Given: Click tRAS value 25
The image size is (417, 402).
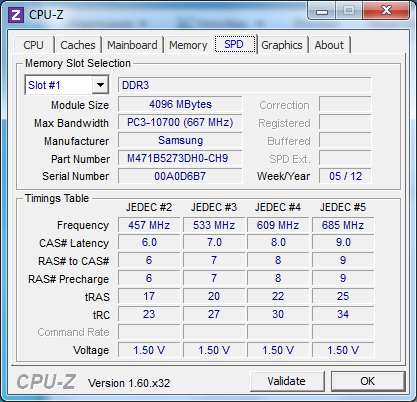Looking at the screenshot, I should [343, 296].
